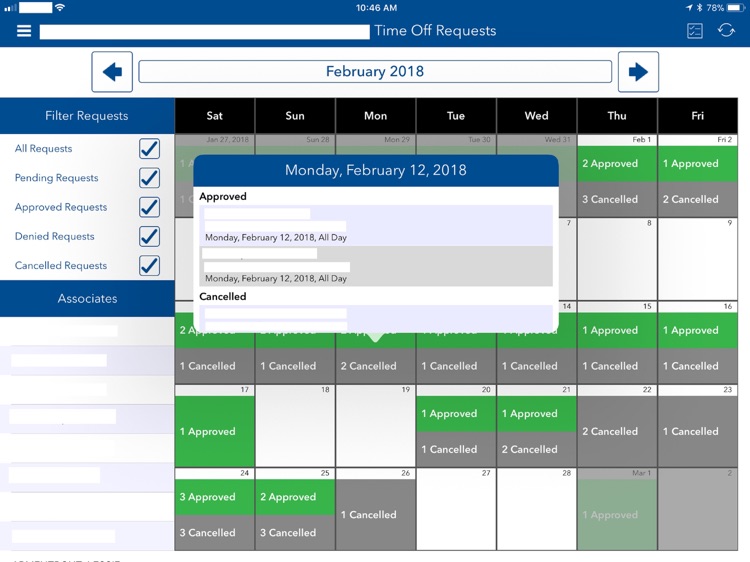
Task: Tap the Bluetooth icon in status bar
Action: point(699,8)
